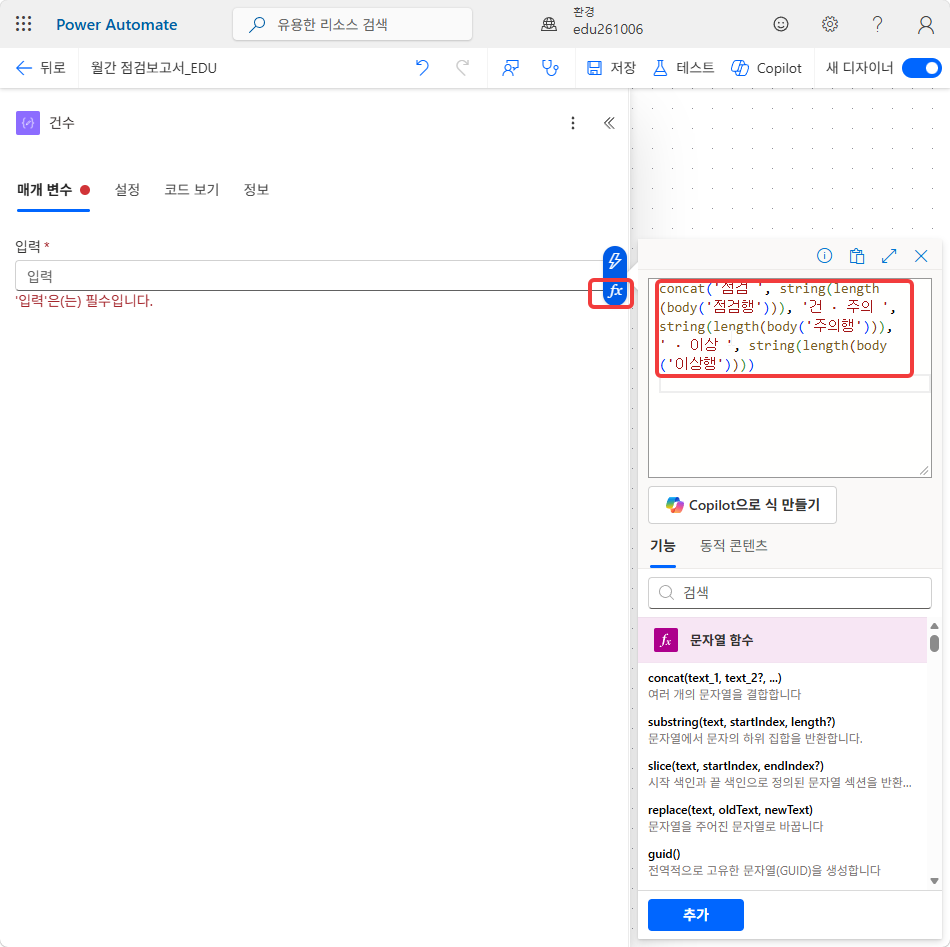950x947 pixels.
Task: Click the function 검색 search field
Action: (x=789, y=593)
